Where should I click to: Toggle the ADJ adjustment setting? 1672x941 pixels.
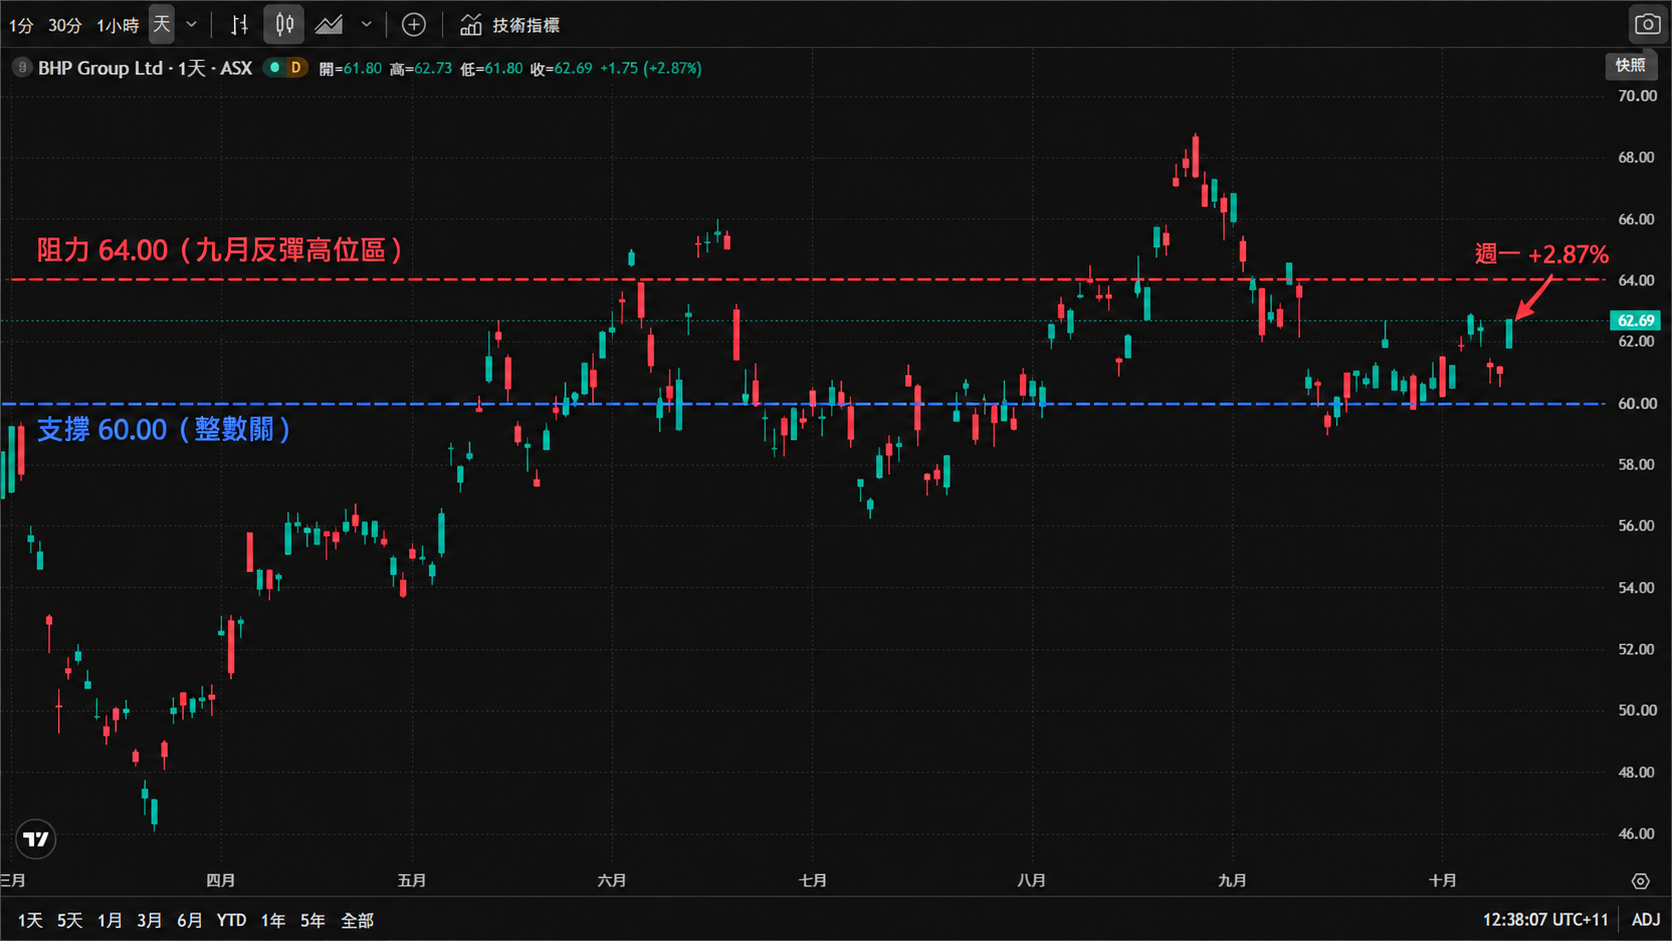(1646, 920)
